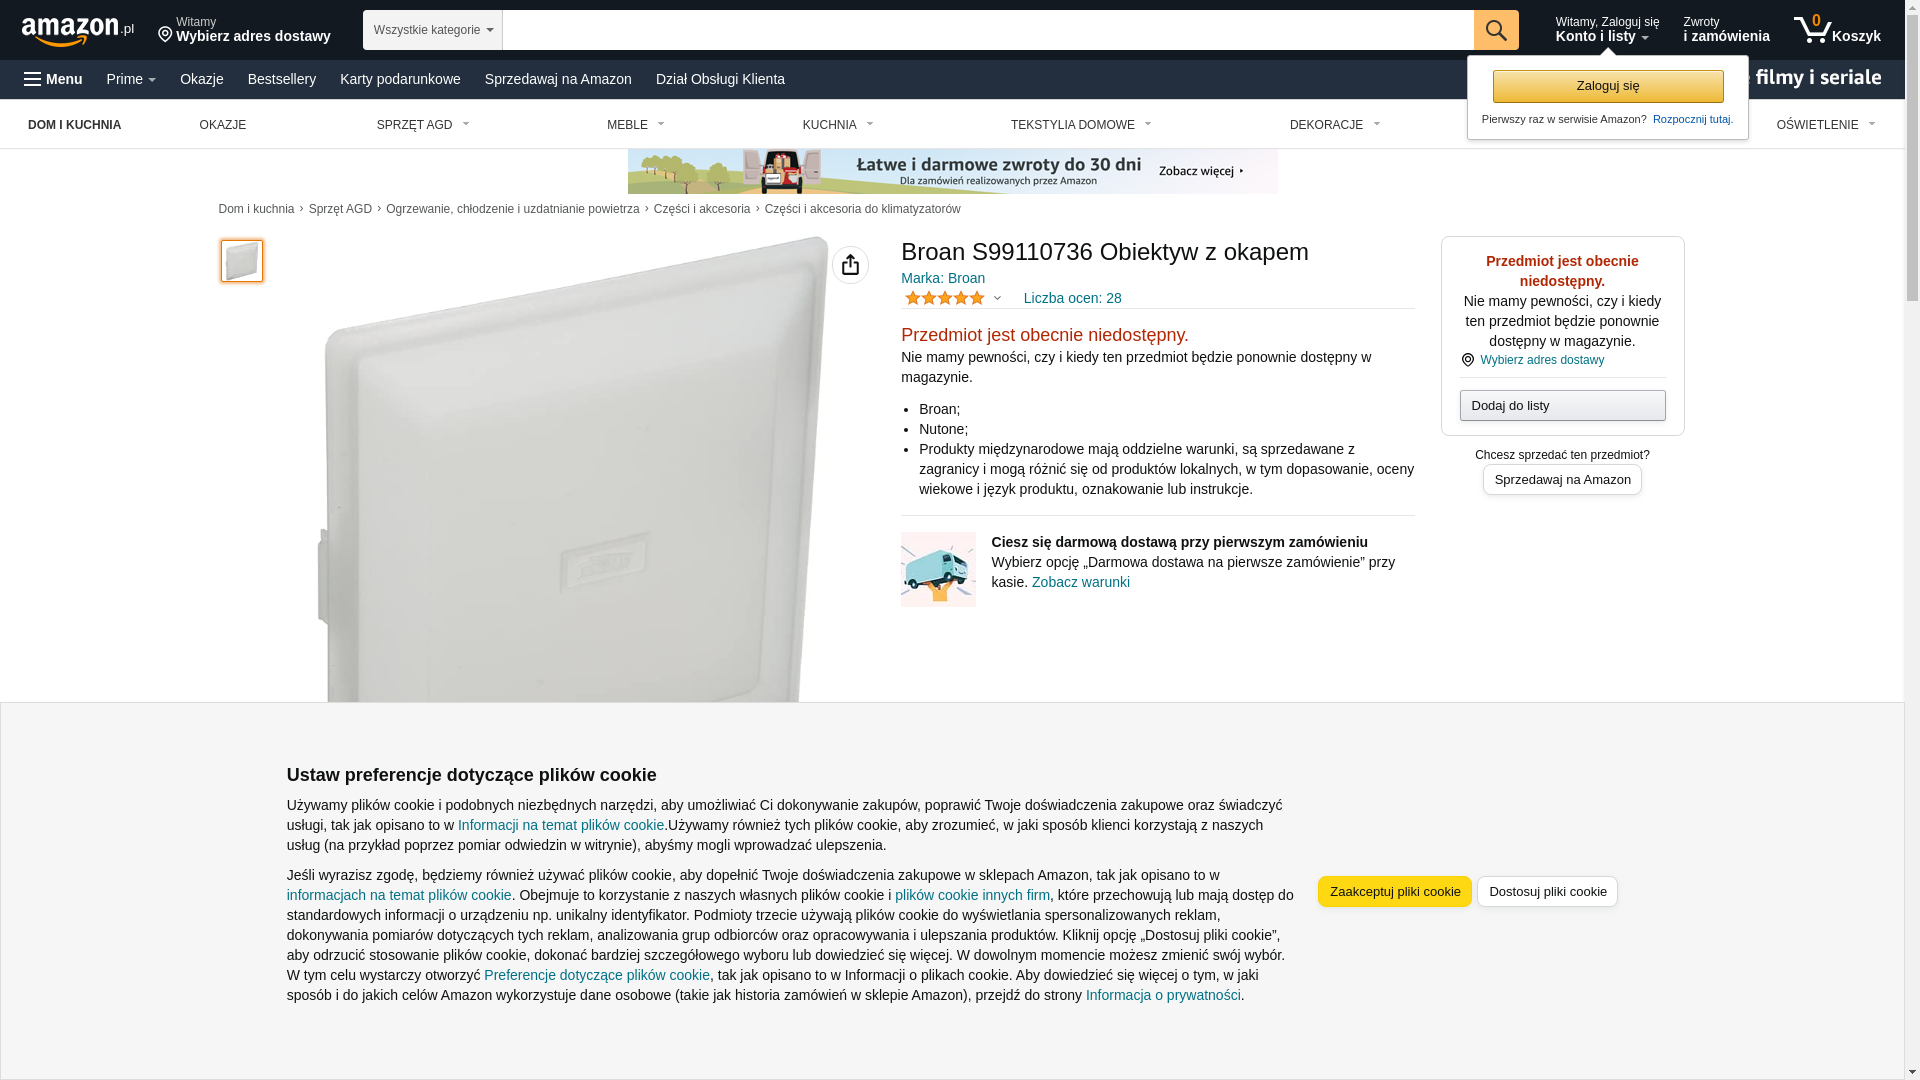The image size is (1920, 1080).
Task: Select the product thumbnail image
Action: (x=242, y=261)
